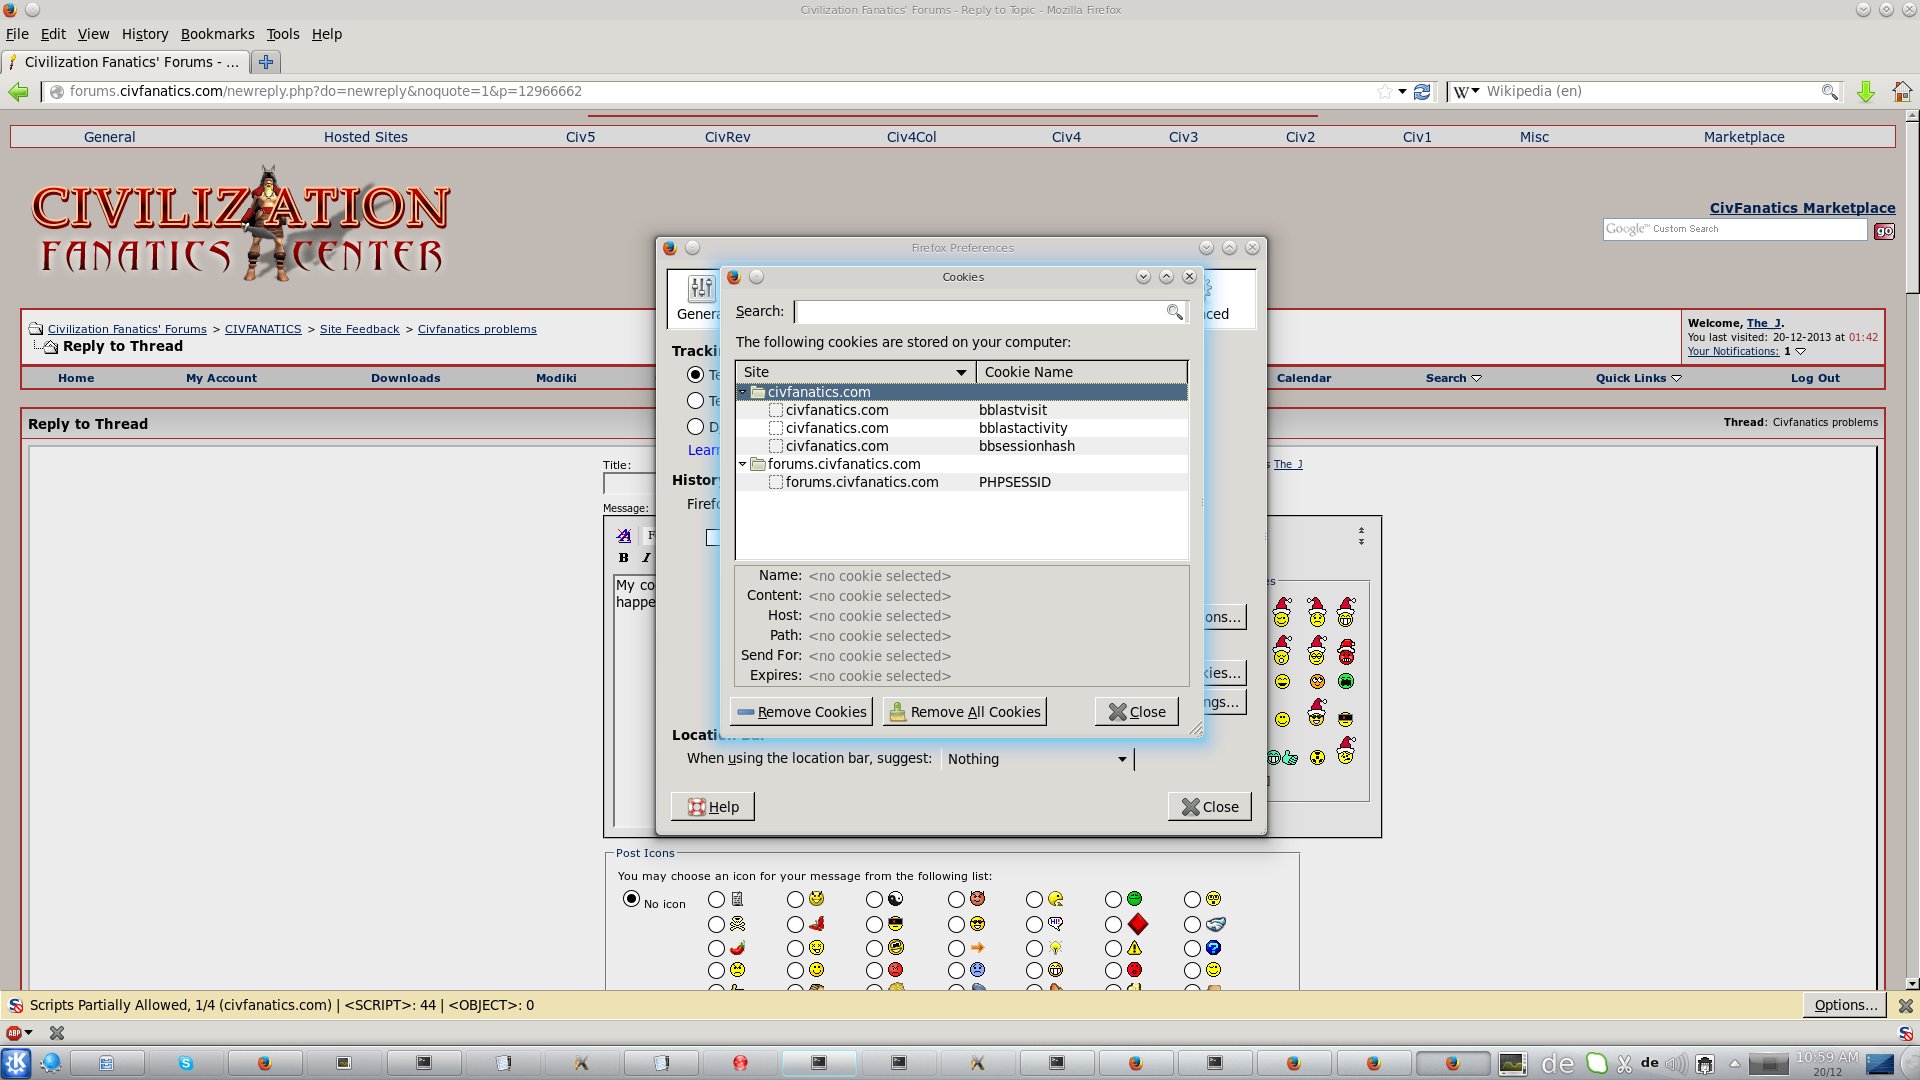This screenshot has width=1920, height=1080.
Task: Open the location bar suggest dropdown showing Nothing
Action: coord(1038,759)
